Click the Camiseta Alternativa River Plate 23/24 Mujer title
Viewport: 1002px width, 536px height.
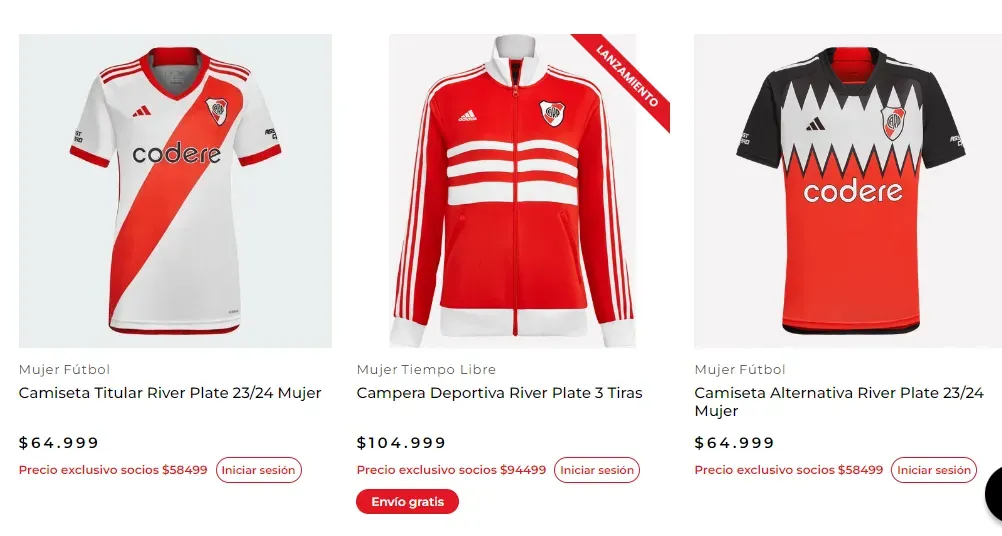839,401
